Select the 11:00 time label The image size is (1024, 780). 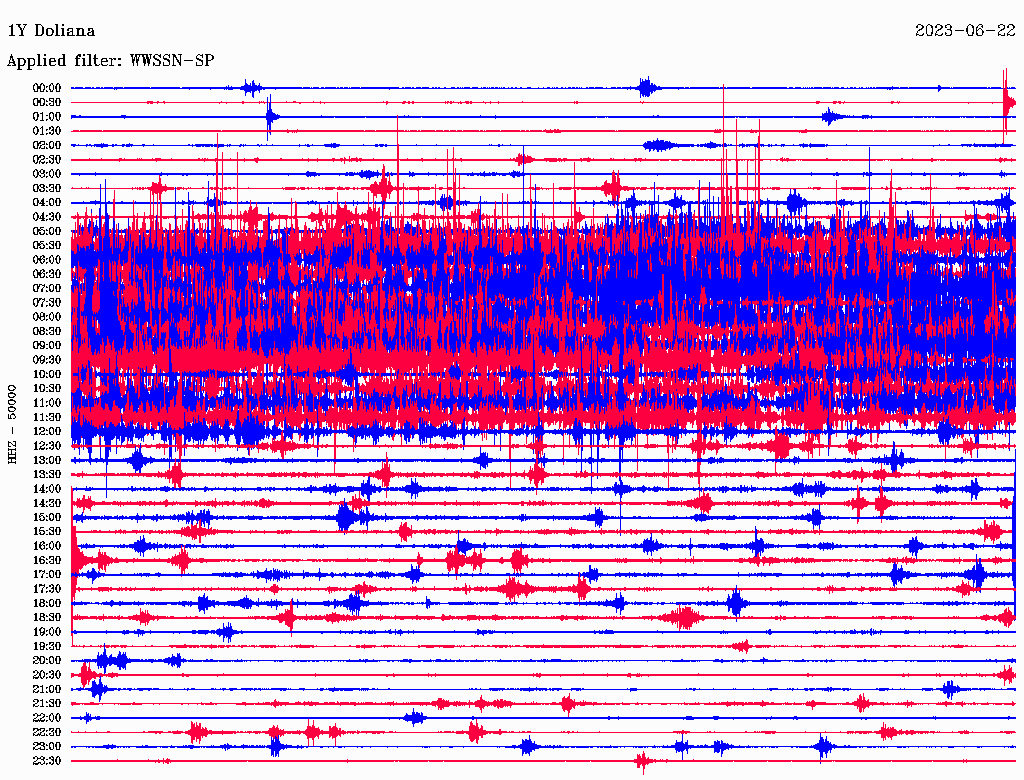point(47,403)
